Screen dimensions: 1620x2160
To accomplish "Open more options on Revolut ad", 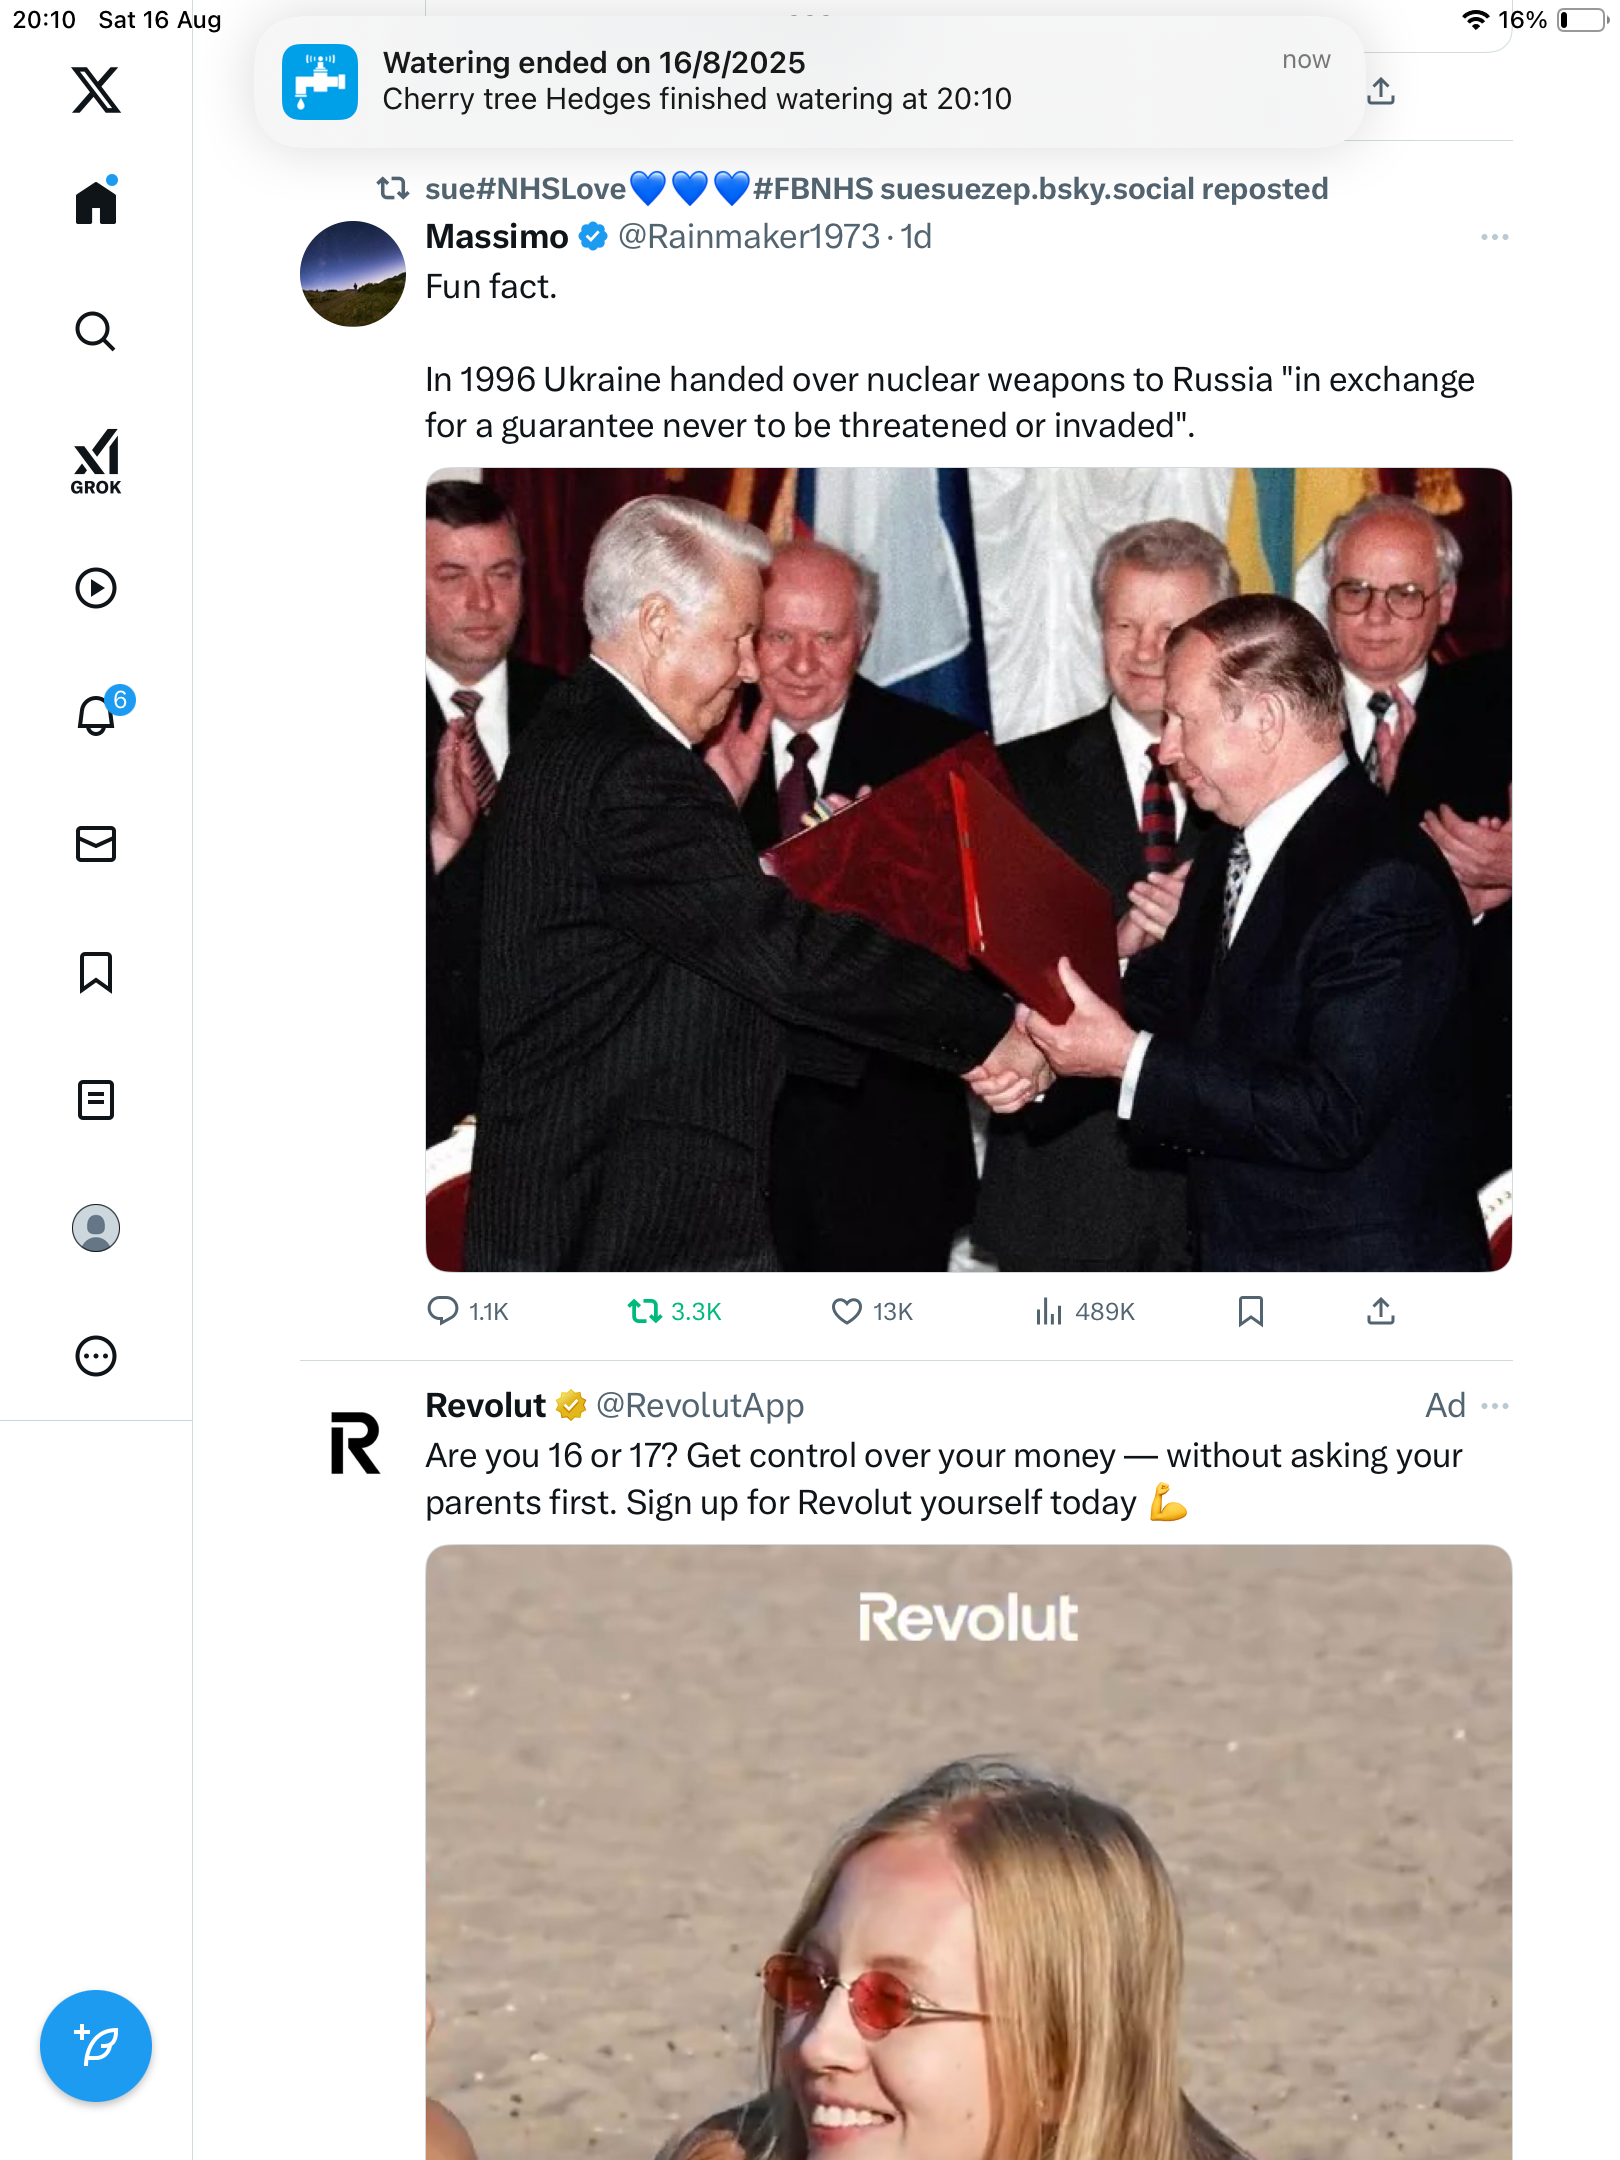I will tap(1494, 1406).
